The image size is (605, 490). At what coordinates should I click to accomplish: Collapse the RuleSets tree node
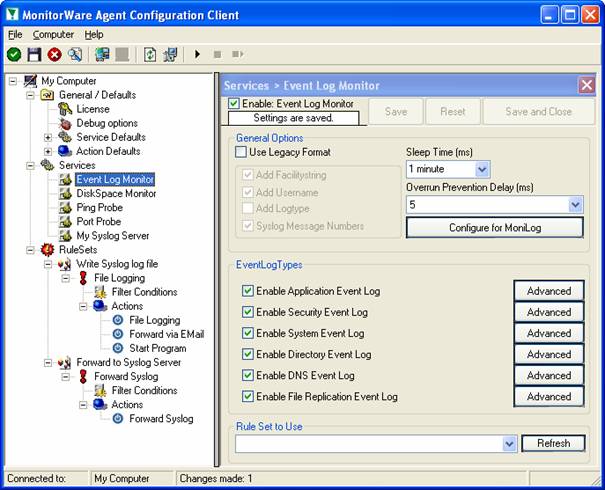pos(30,250)
